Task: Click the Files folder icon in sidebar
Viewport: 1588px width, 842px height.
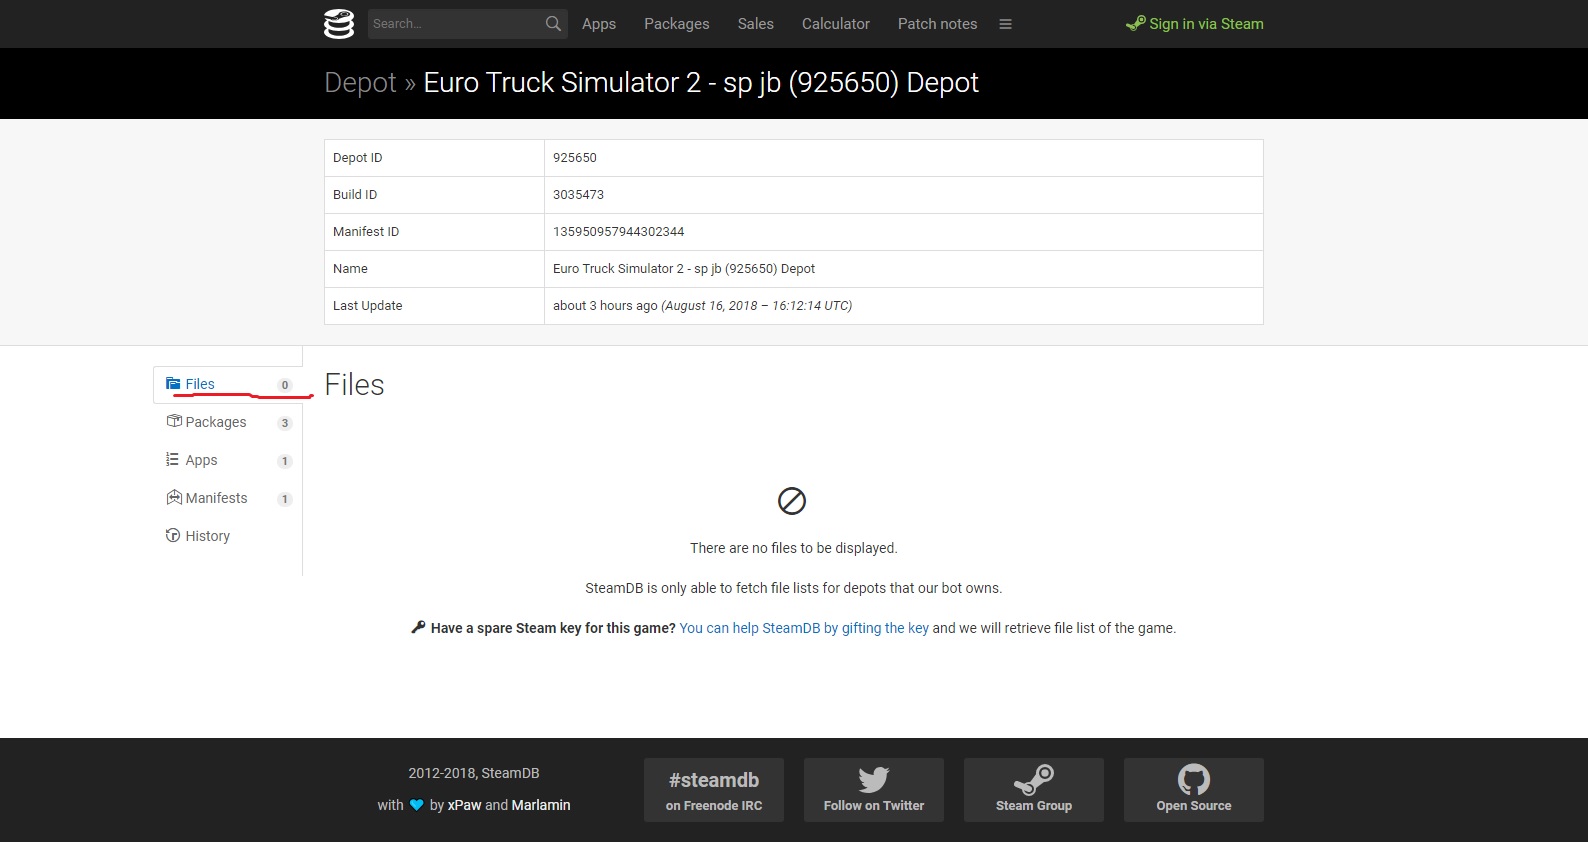Action: coord(173,384)
